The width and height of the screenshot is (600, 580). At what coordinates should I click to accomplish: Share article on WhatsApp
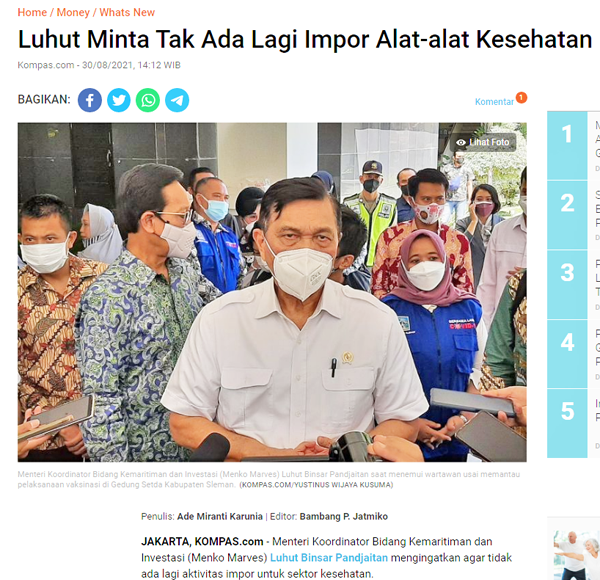[x=148, y=100]
